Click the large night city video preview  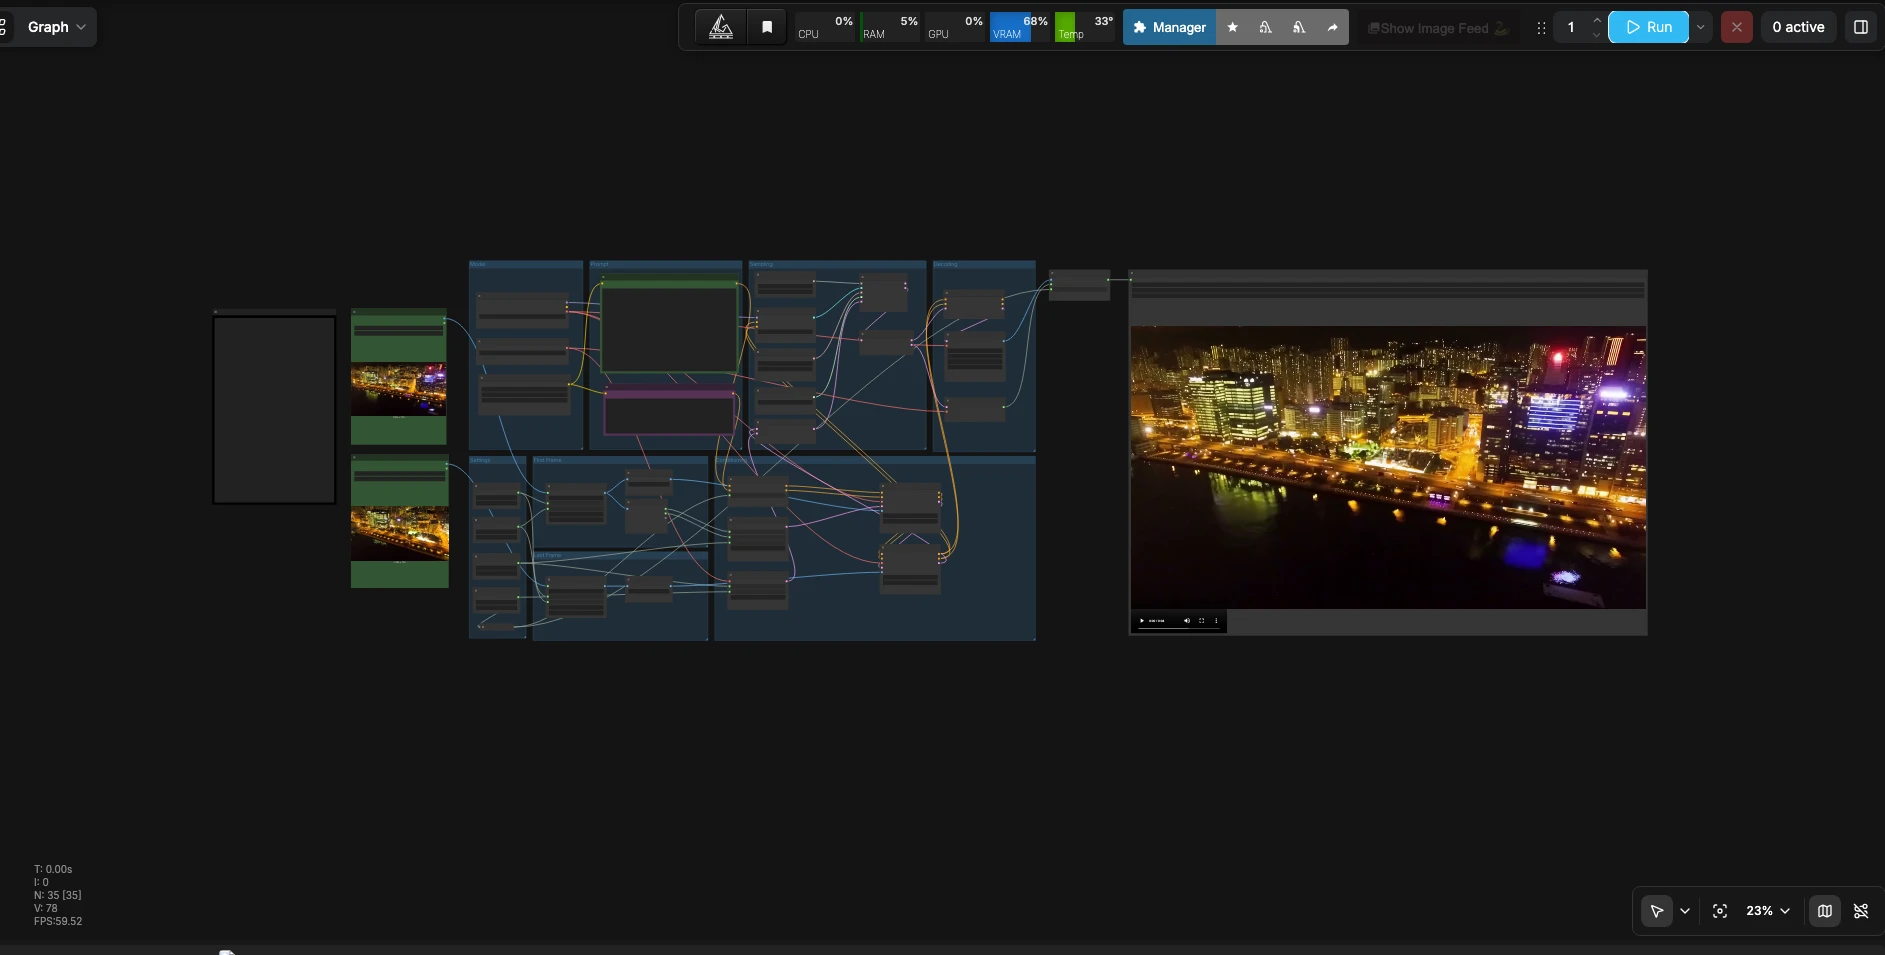[1388, 467]
